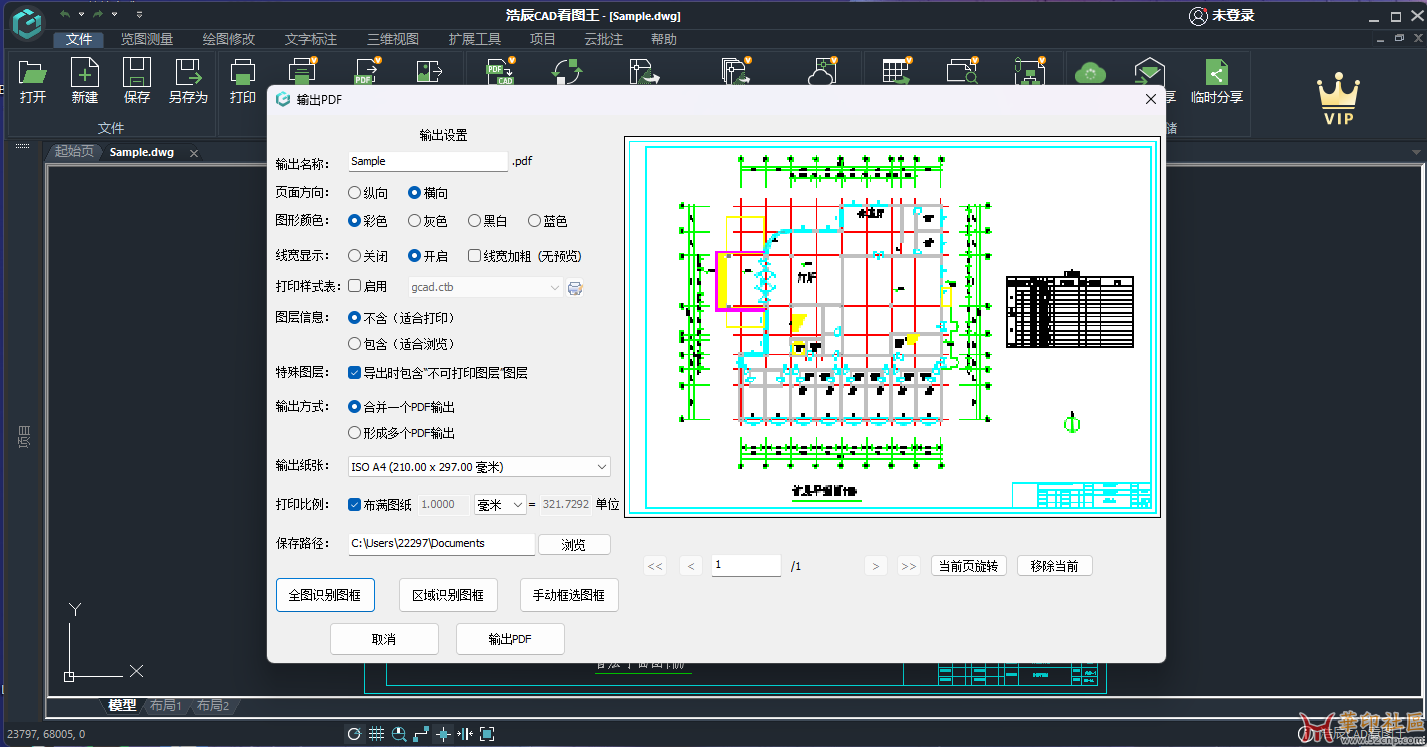Open the ISO A4 paper size dropdown
The image size is (1427, 747).
(x=479, y=467)
